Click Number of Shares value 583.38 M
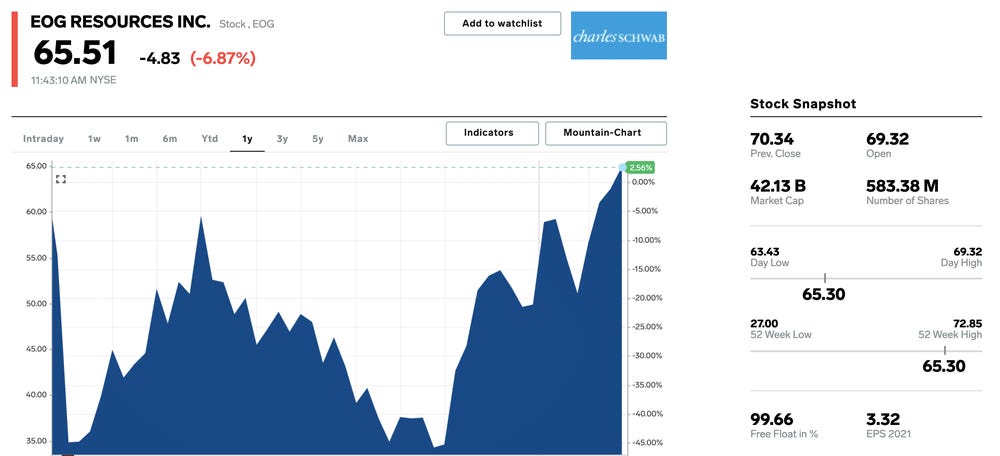 click(x=902, y=186)
